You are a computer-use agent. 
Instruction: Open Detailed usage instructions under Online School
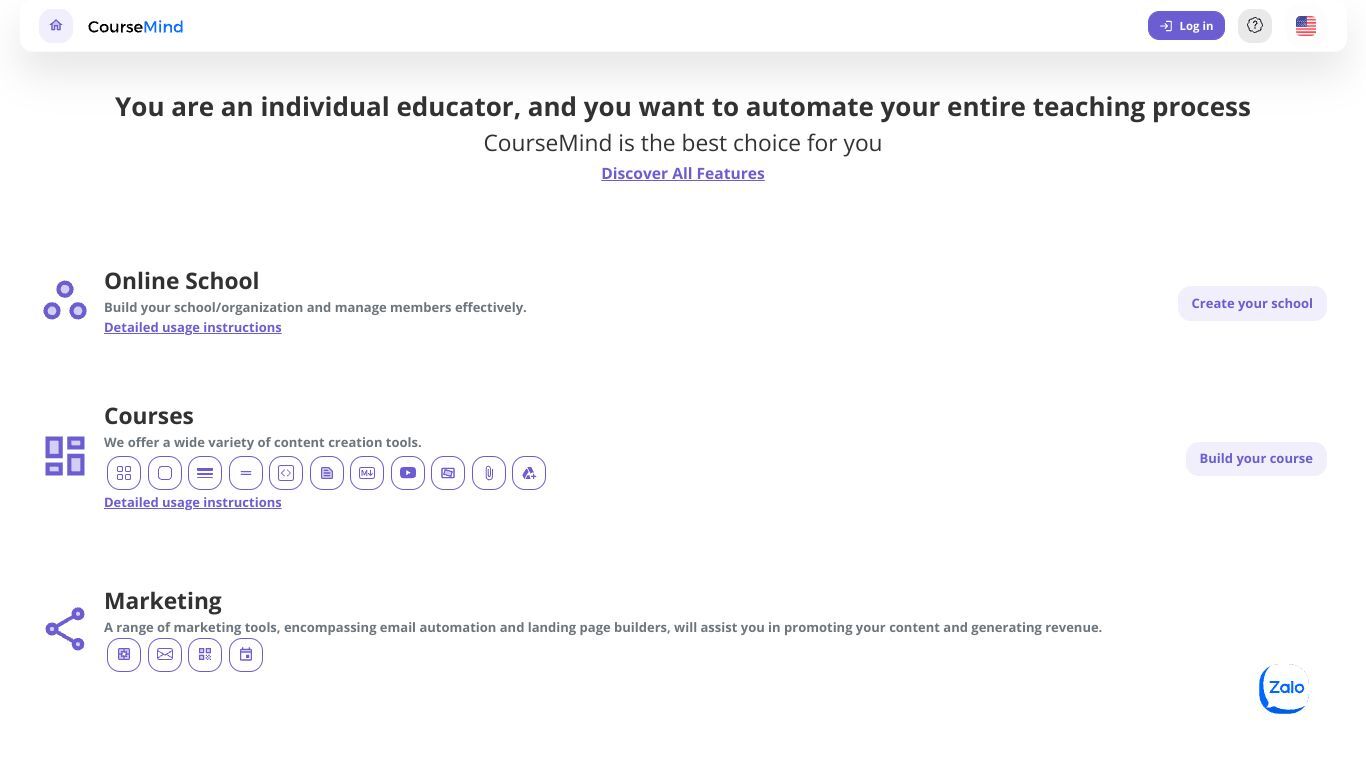pyautogui.click(x=193, y=327)
